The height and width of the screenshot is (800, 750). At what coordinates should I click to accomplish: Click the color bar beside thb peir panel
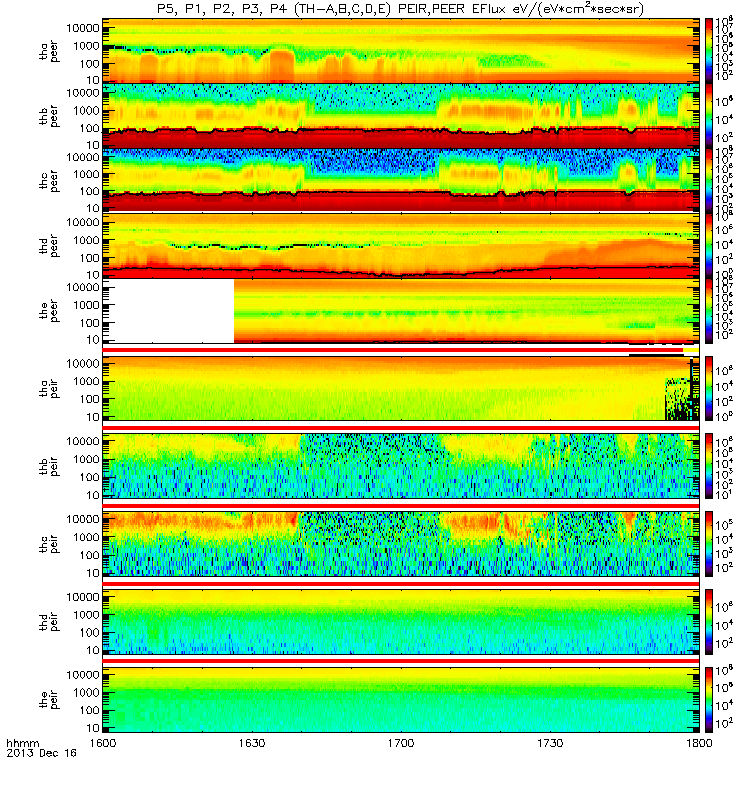coord(709,466)
